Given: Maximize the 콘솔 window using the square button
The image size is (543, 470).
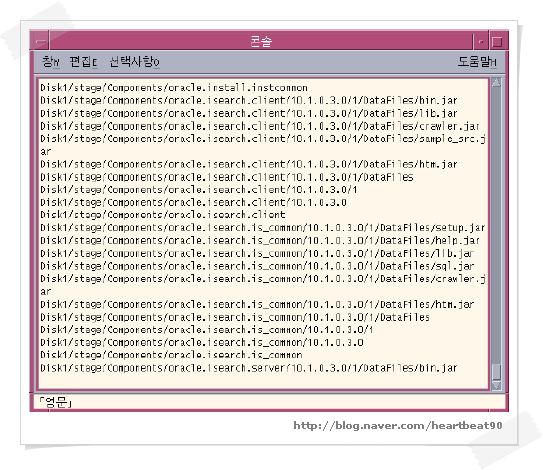Looking at the screenshot, I should [x=497, y=42].
